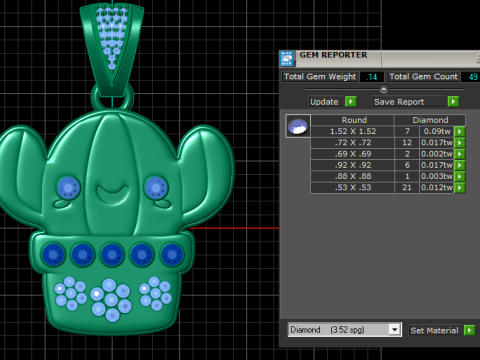Click the Total Gem Weight value .14
Image resolution: width=480 pixels, height=360 pixels.
point(372,77)
